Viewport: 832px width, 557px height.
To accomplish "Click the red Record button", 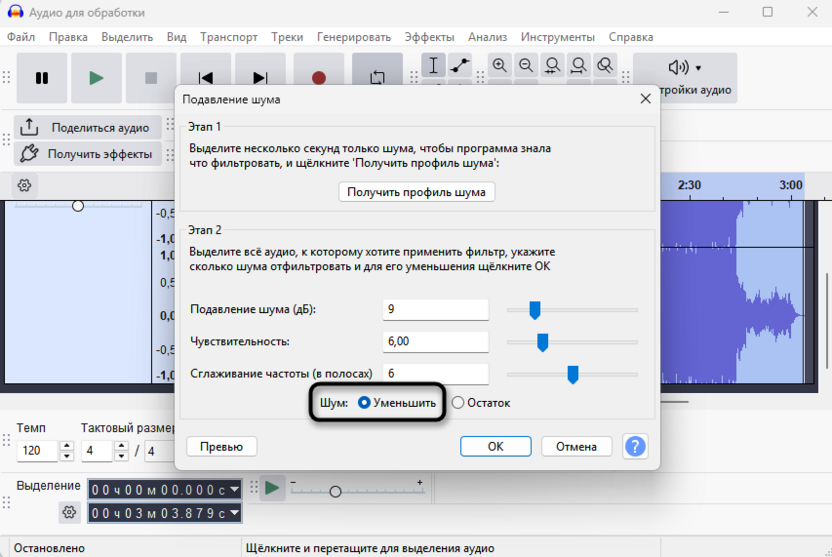I will point(319,78).
